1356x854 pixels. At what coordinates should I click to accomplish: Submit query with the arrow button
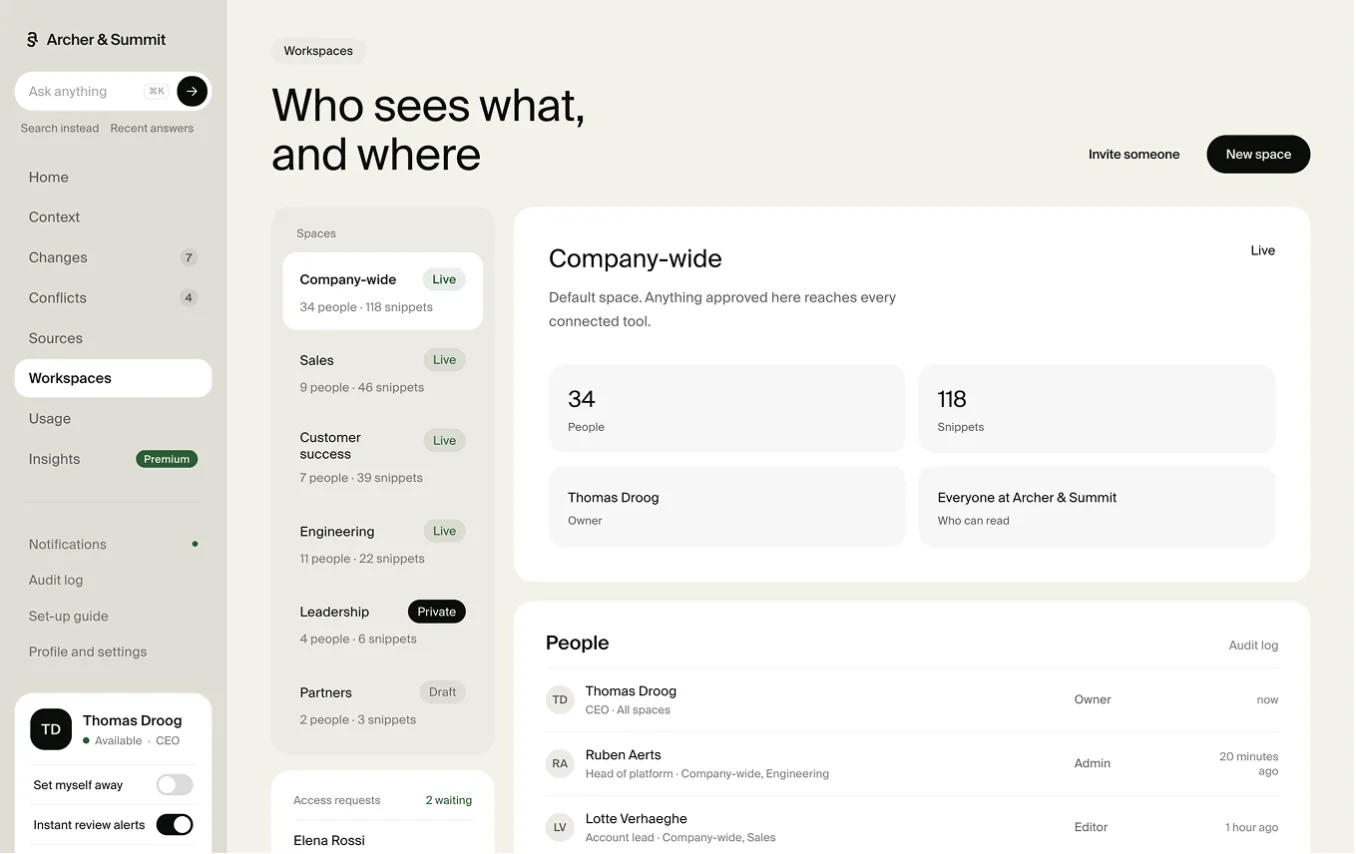click(192, 91)
